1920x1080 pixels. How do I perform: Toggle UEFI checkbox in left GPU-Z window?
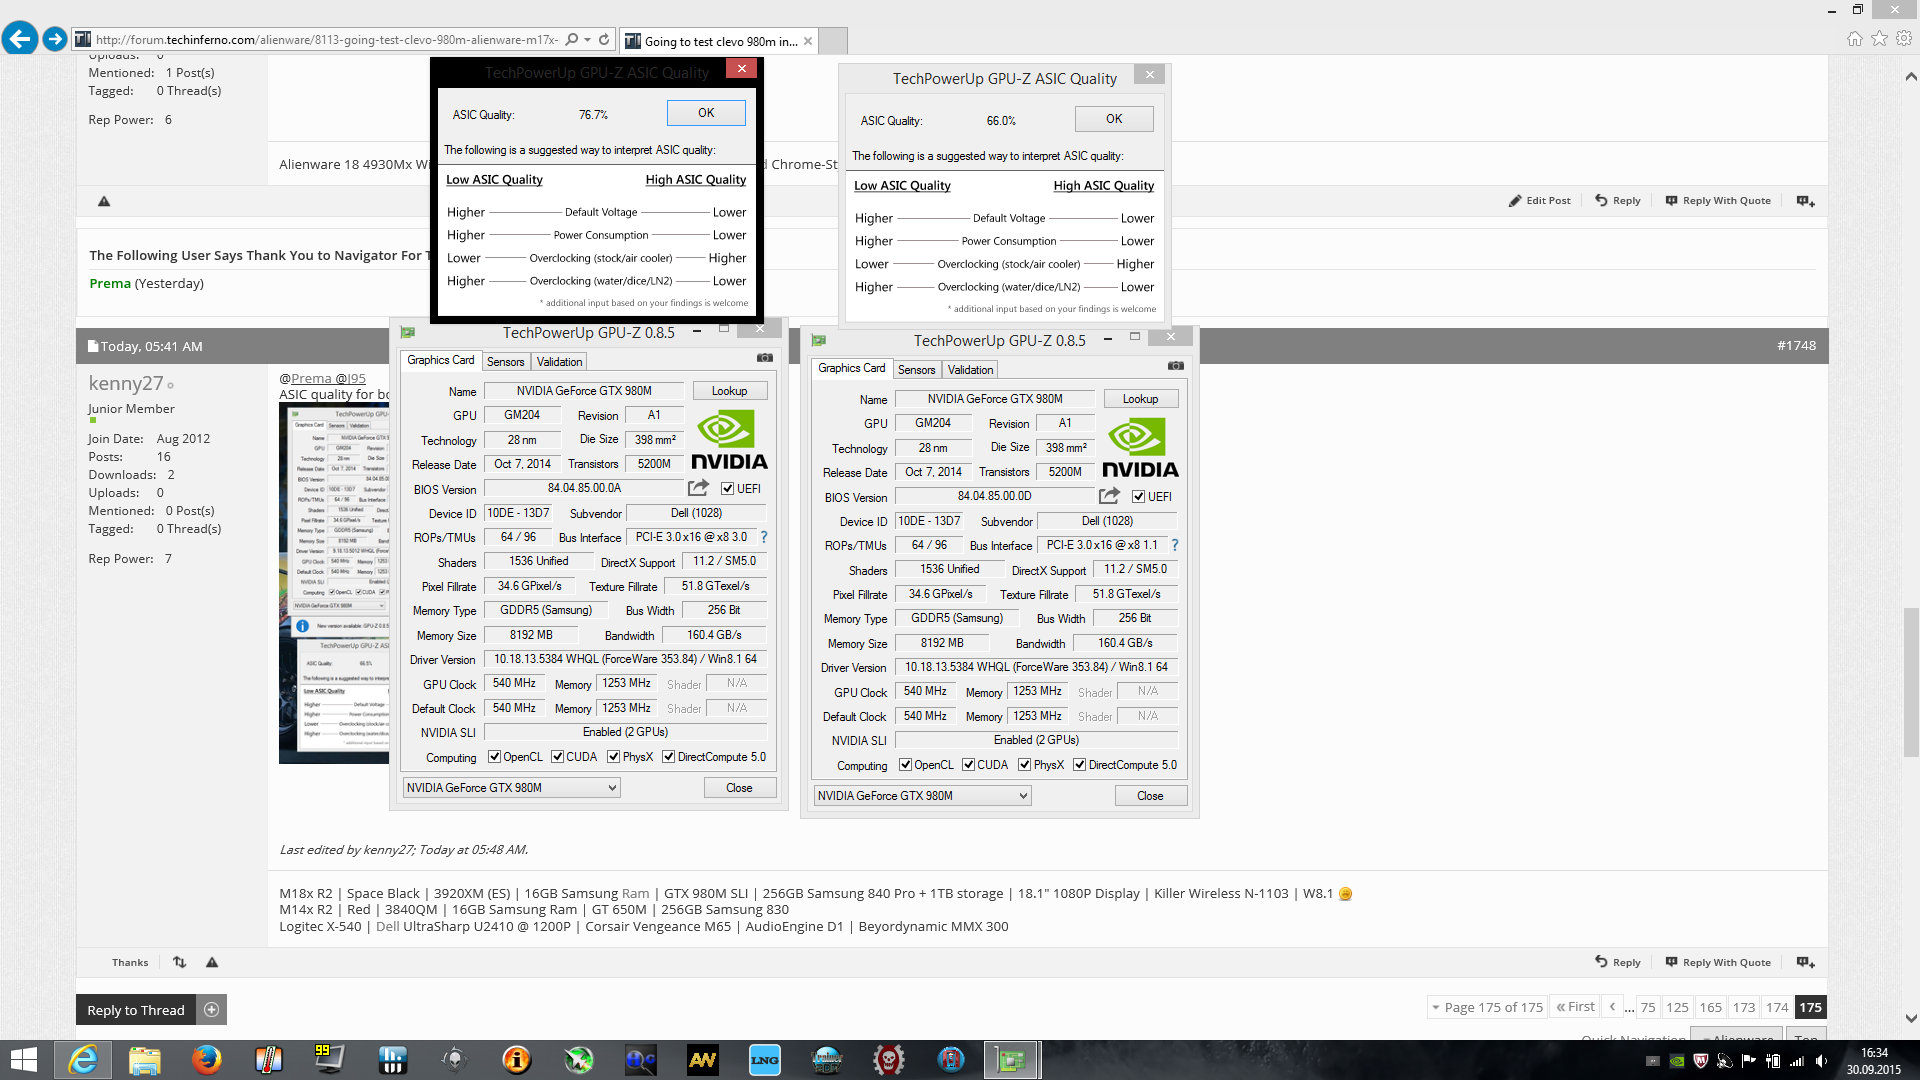[727, 489]
